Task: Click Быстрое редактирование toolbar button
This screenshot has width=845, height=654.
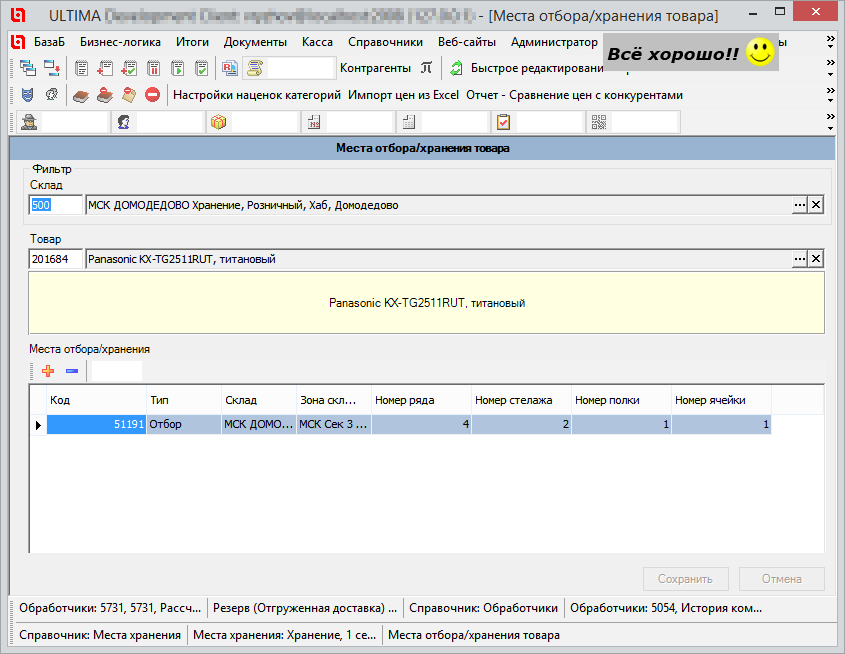Action: click(x=537, y=68)
